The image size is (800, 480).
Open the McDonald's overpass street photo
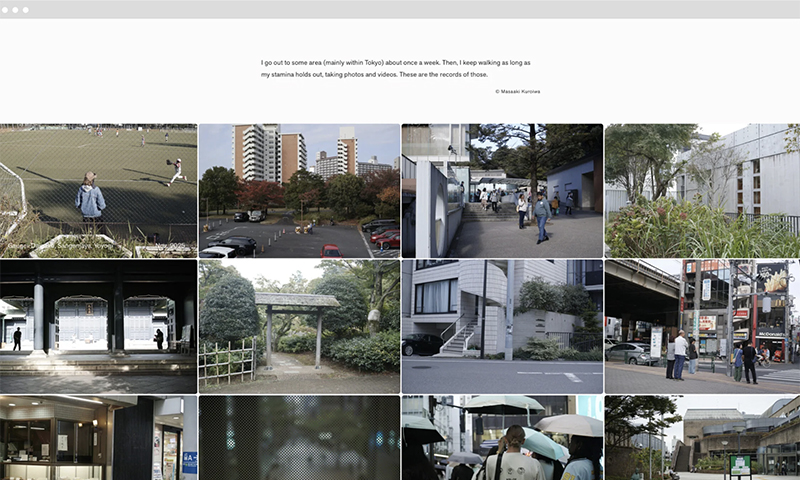coord(703,326)
